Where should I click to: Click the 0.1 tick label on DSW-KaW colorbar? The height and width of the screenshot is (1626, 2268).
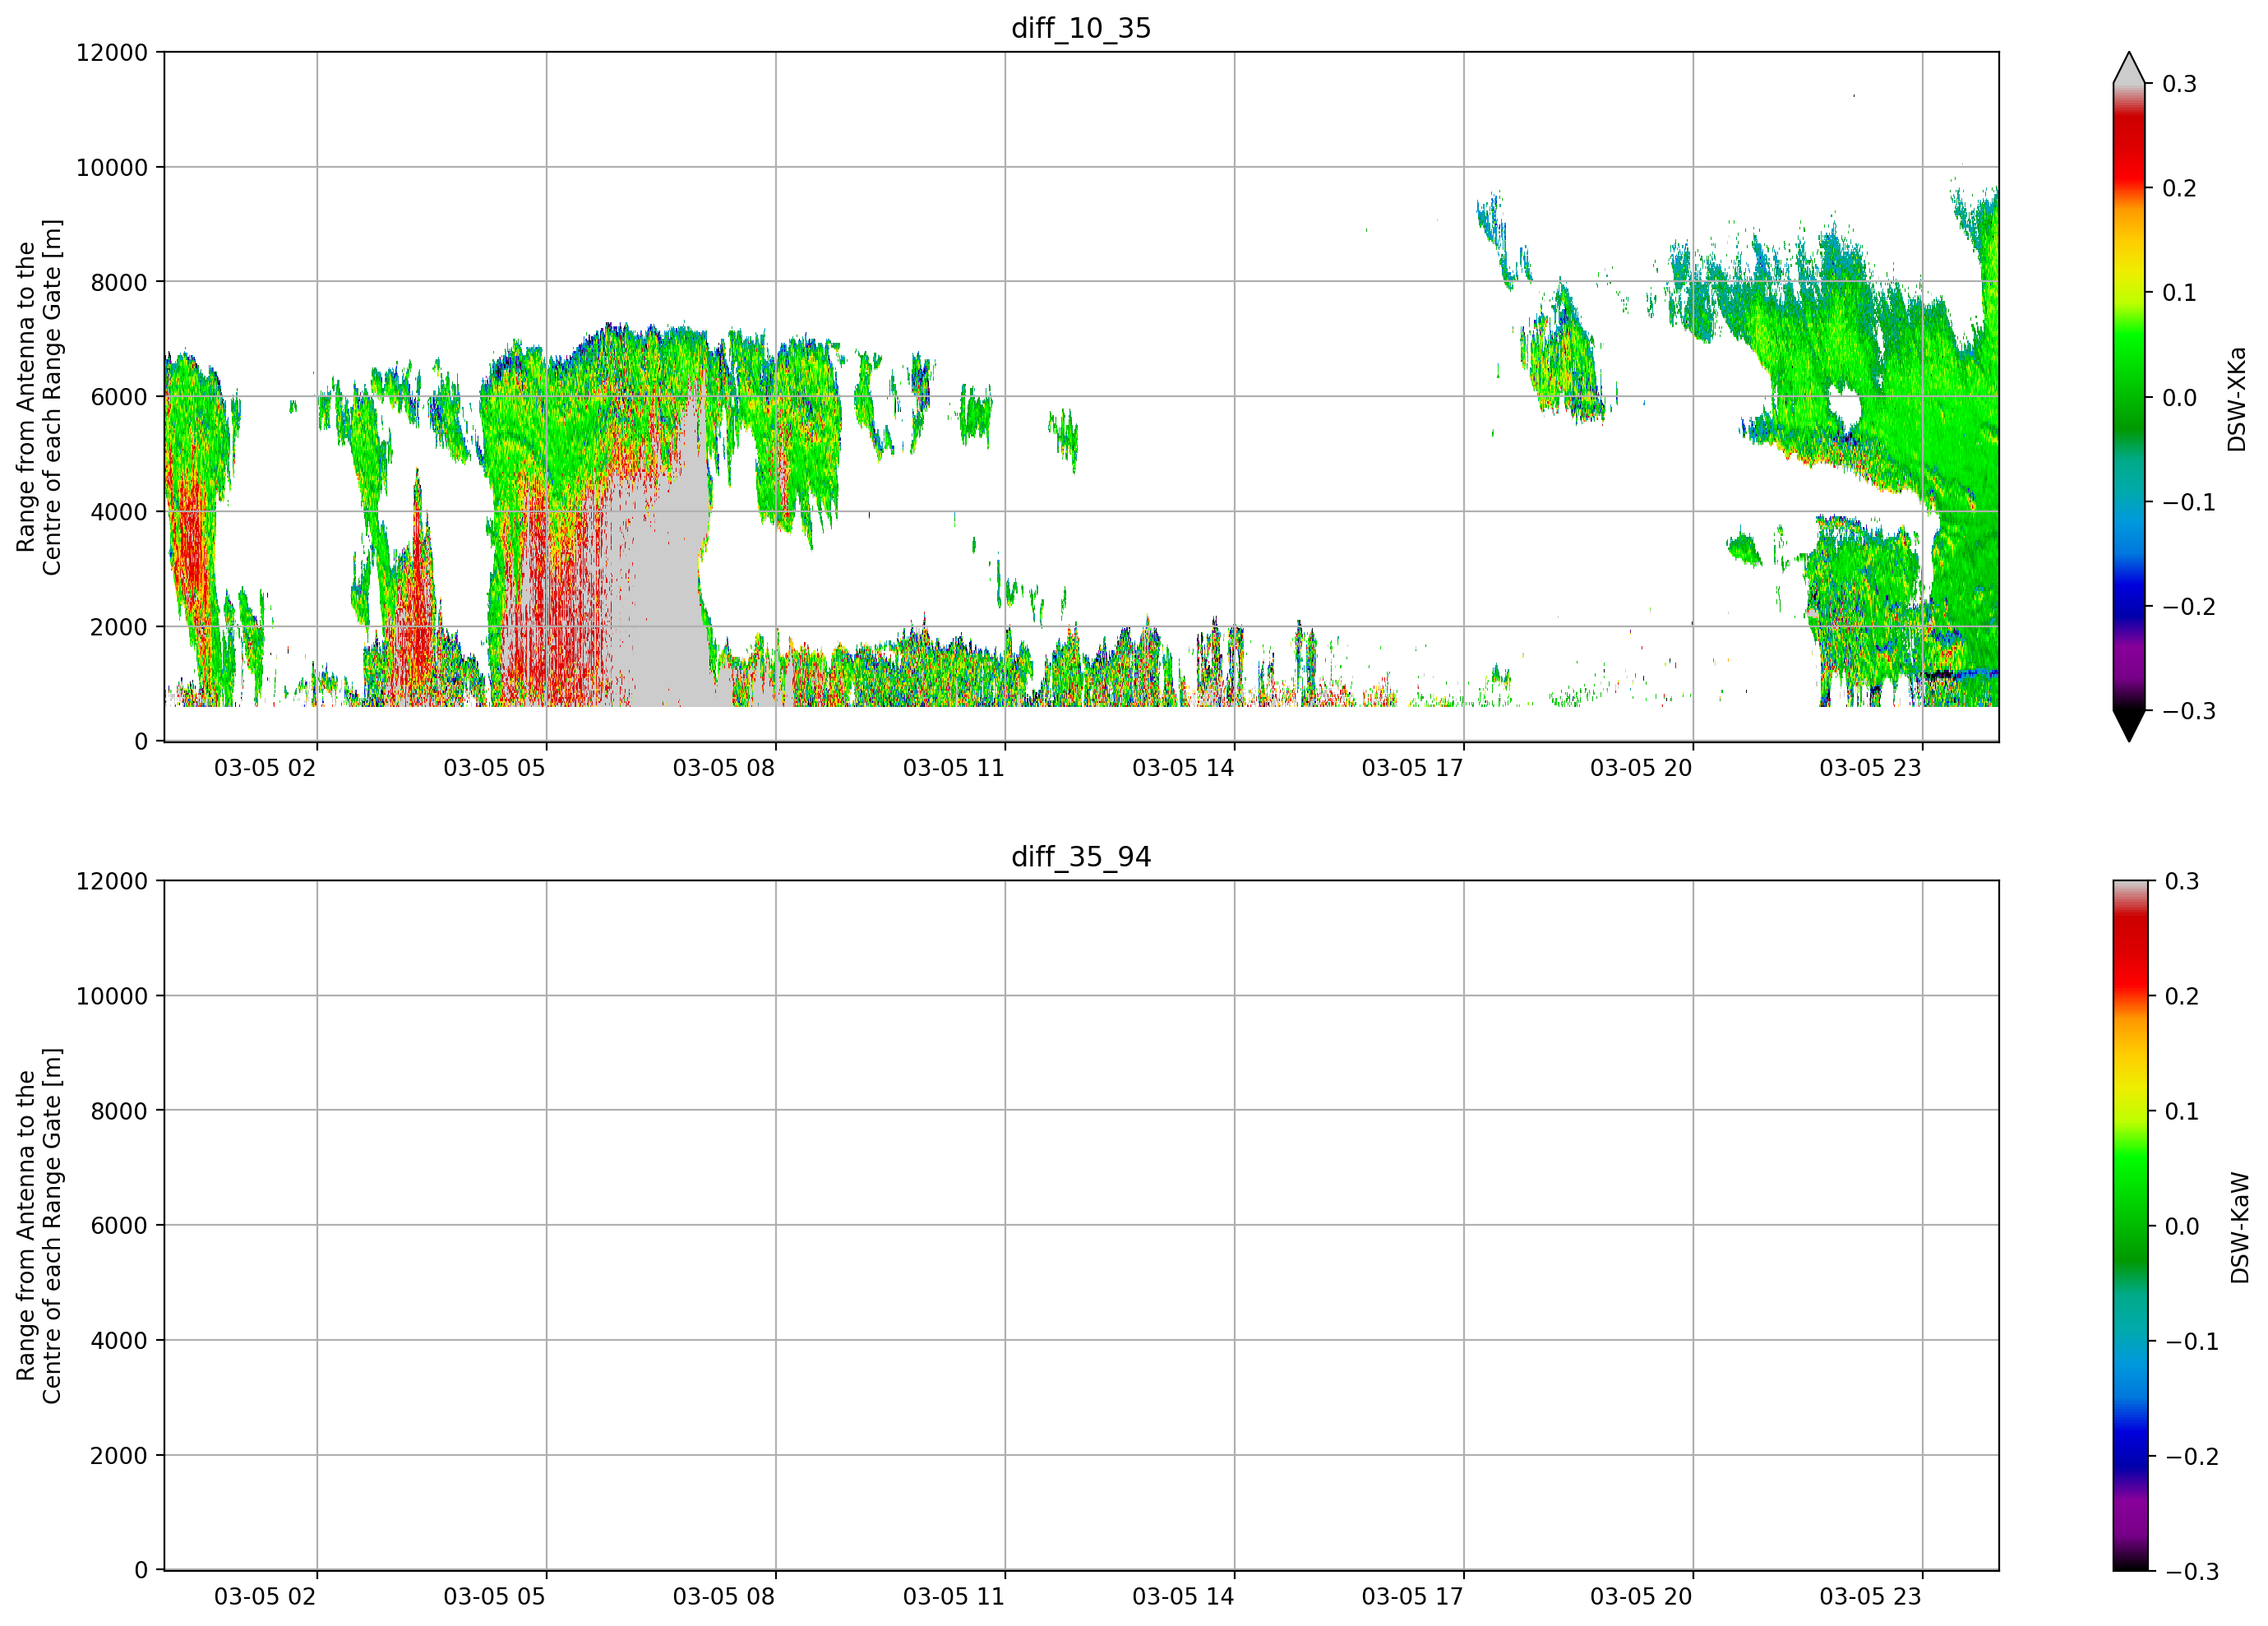(2182, 1111)
